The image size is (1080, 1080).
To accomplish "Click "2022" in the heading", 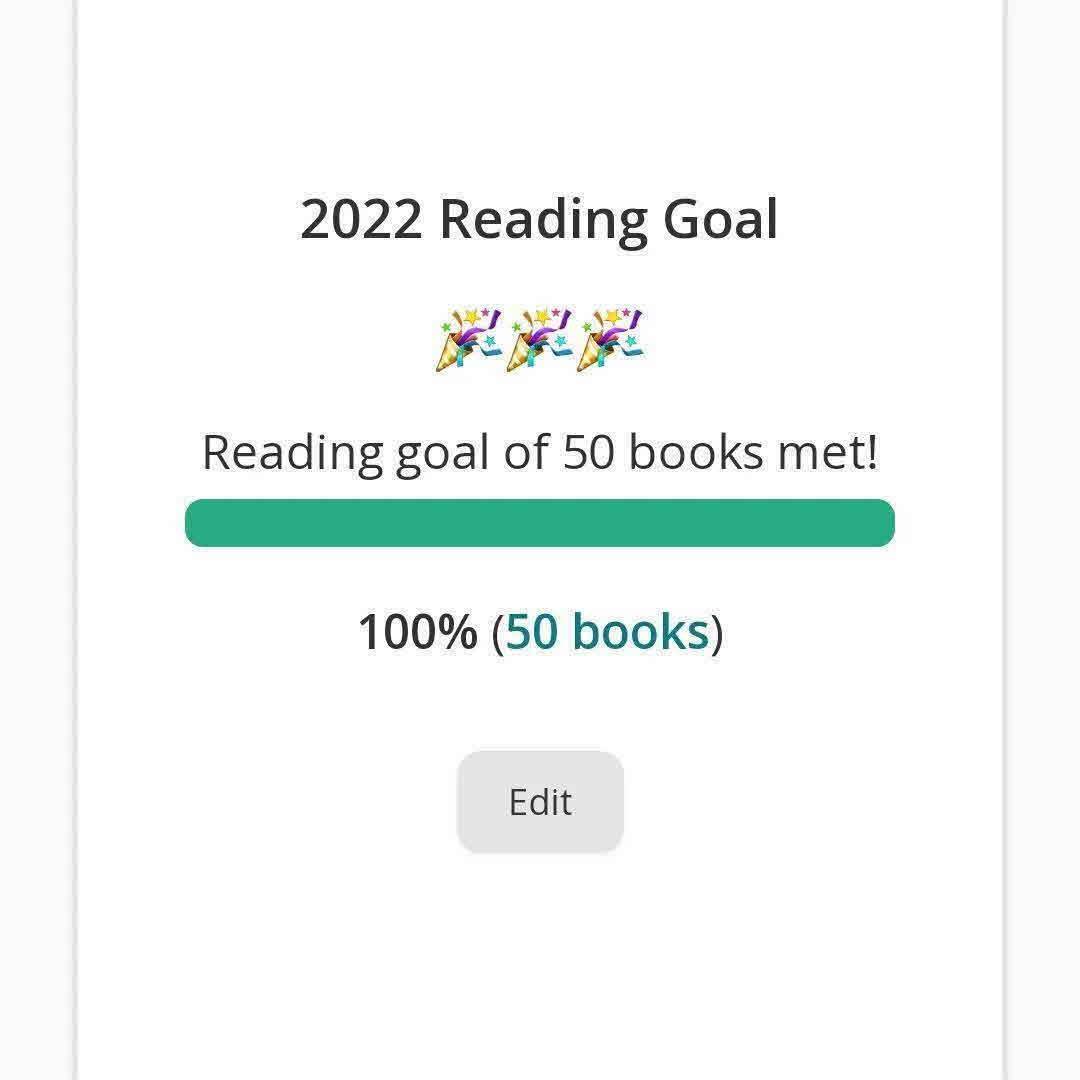I will coord(361,219).
